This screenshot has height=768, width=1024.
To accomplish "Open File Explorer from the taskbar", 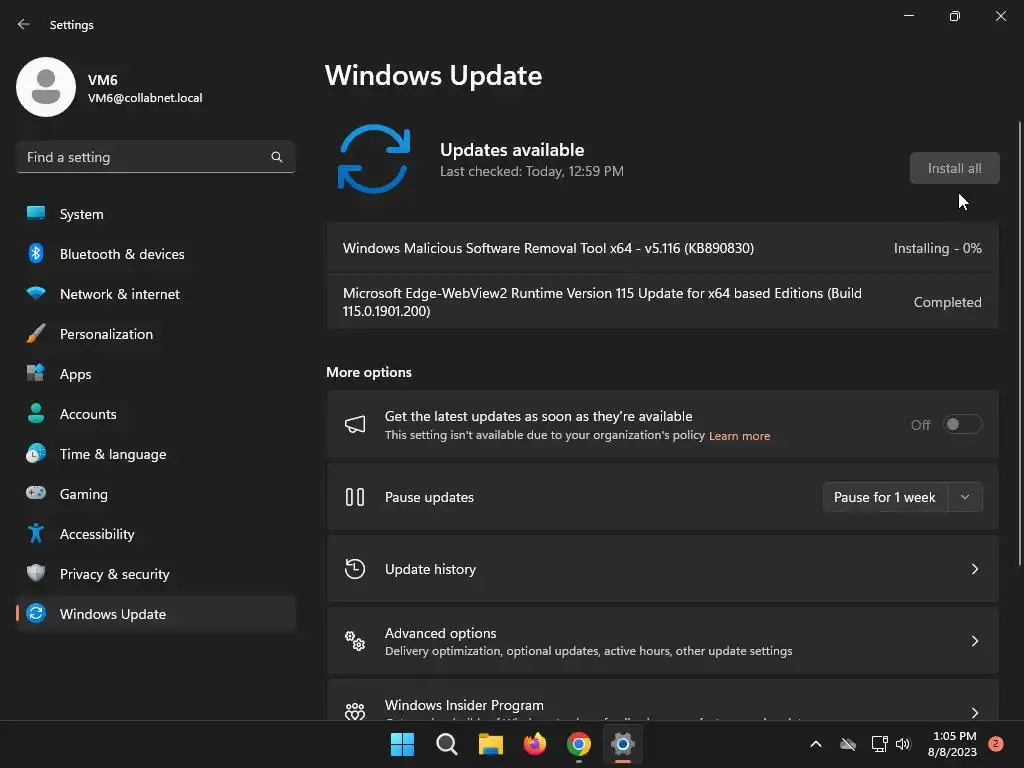I will coord(490,744).
